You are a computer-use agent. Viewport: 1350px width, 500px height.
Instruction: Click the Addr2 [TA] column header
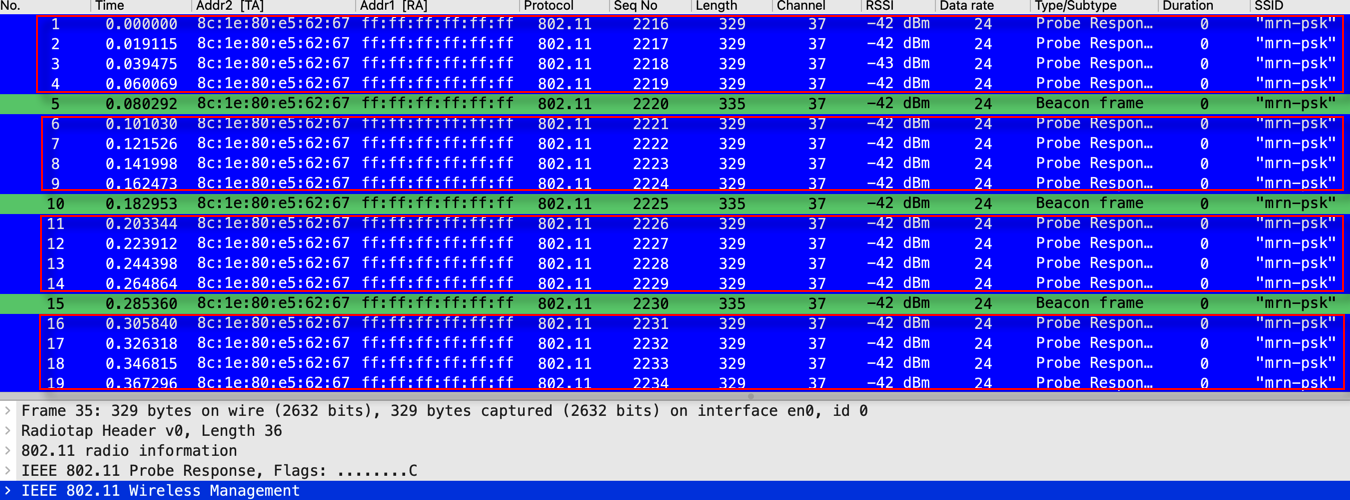click(x=230, y=6)
